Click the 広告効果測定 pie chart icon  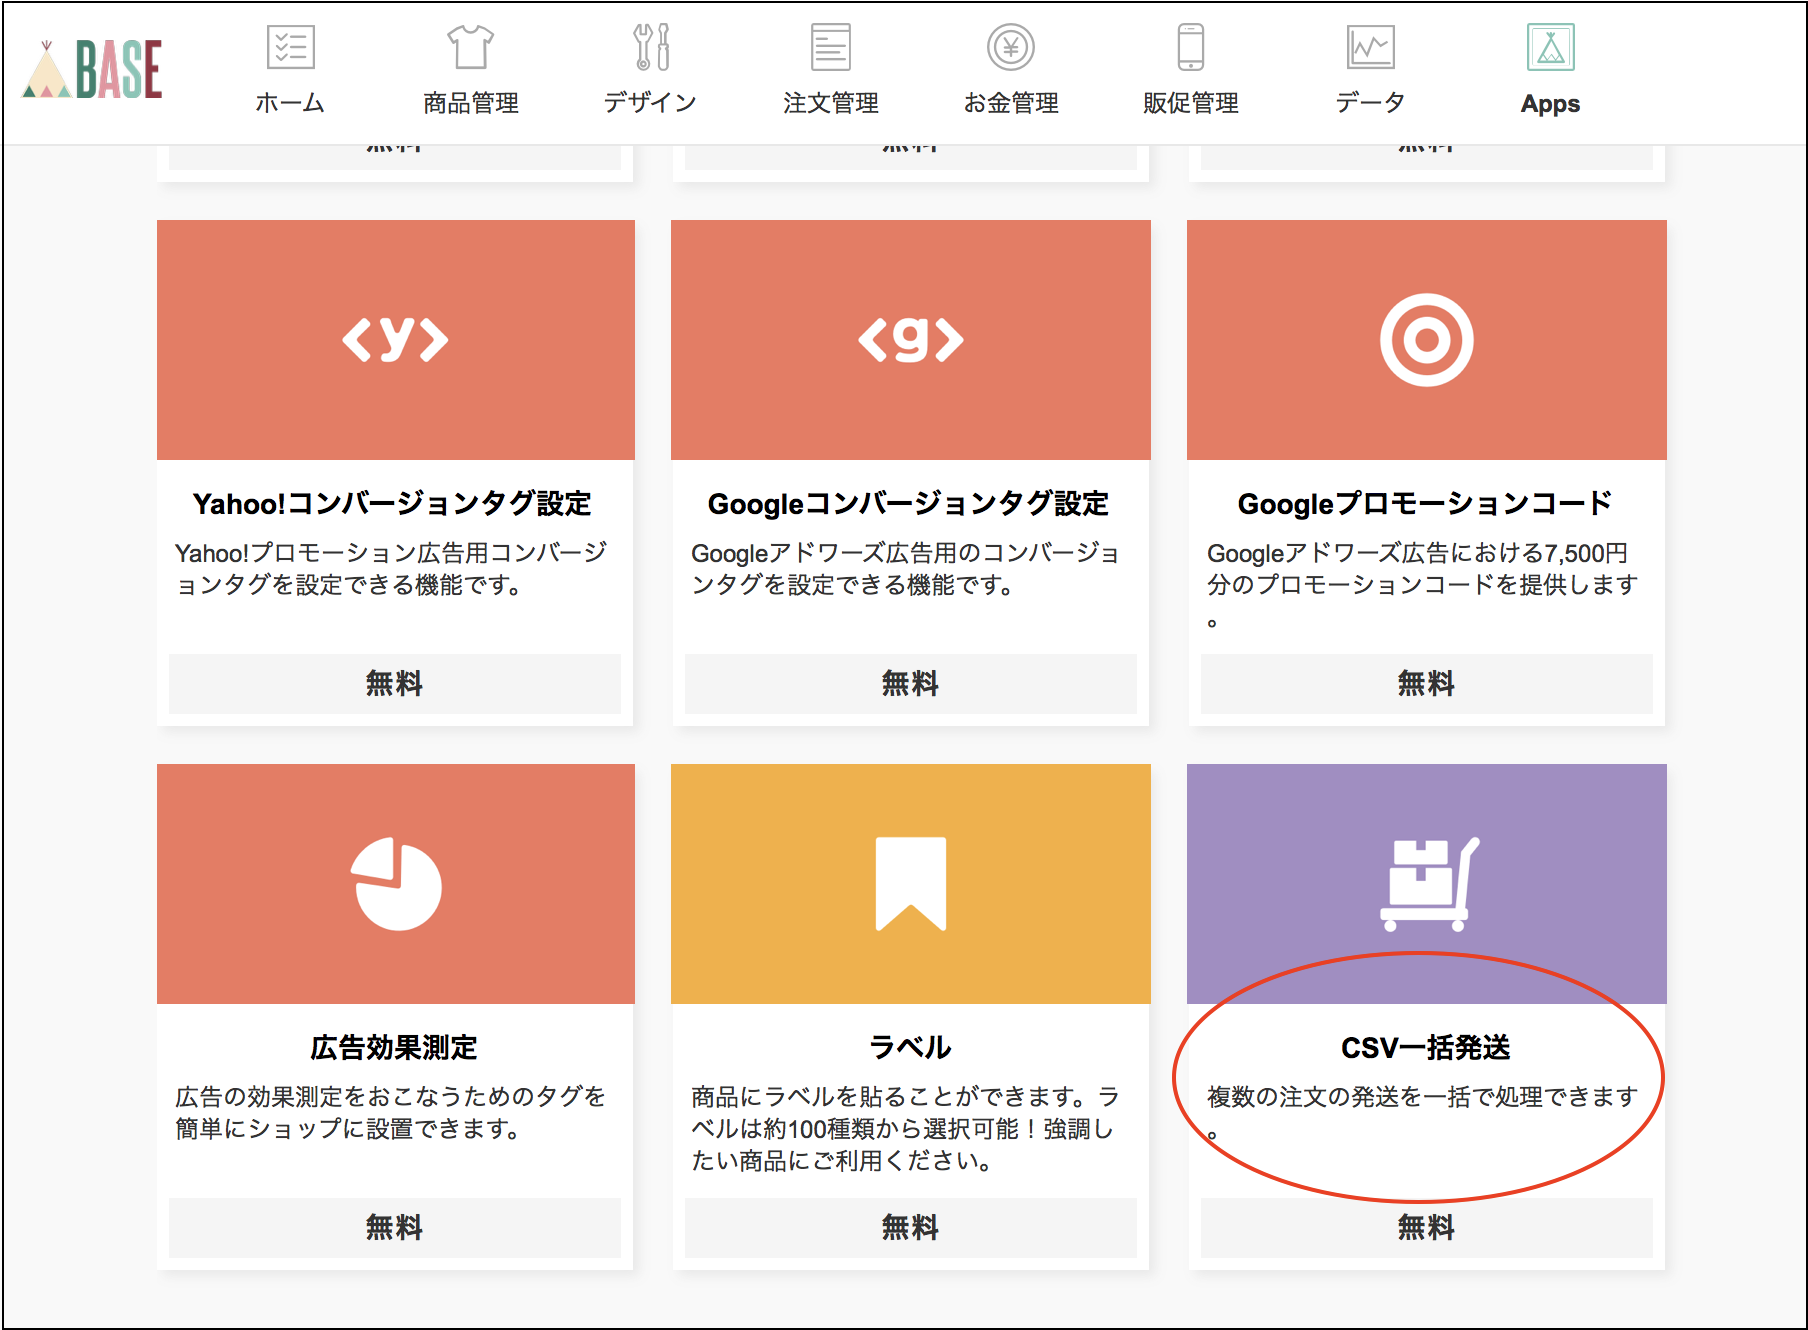[x=396, y=884]
